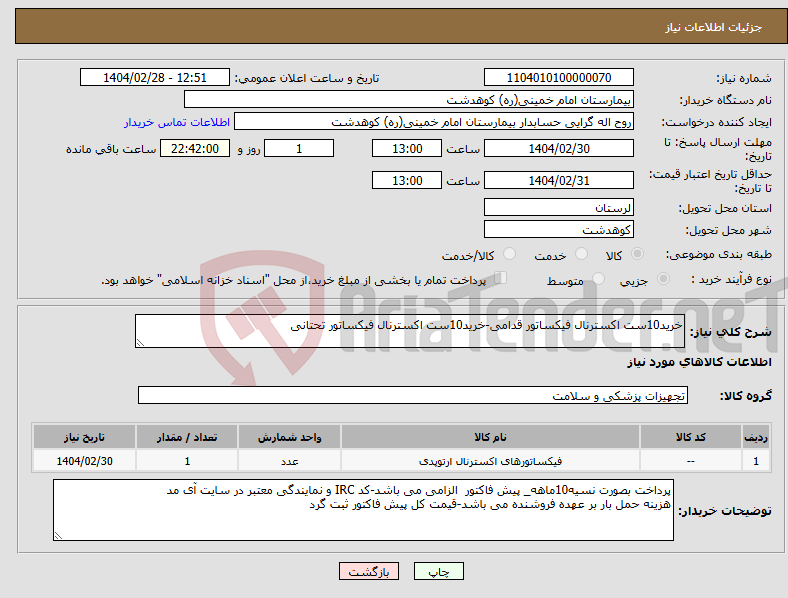The width and height of the screenshot is (788, 598).
Task: Click the تعداد / مقدار column header
Action: (187, 437)
